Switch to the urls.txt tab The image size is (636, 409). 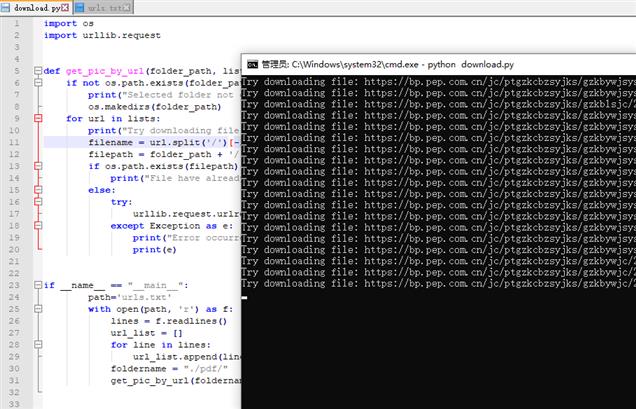(103, 8)
